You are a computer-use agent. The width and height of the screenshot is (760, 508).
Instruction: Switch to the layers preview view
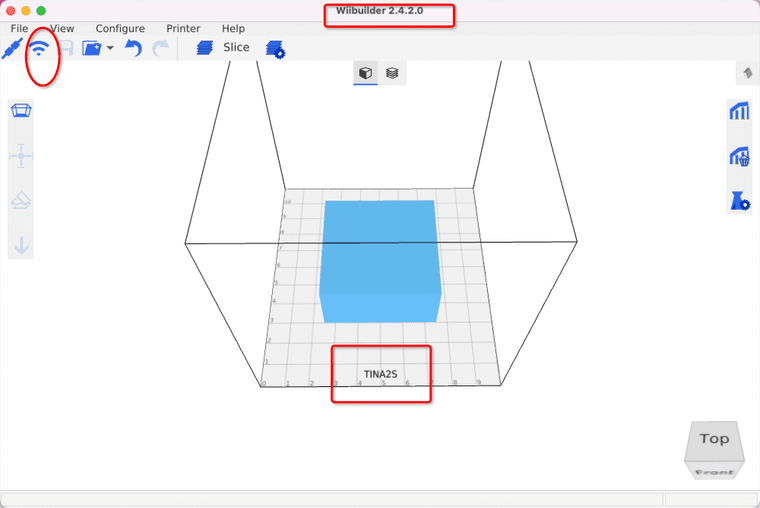click(393, 73)
